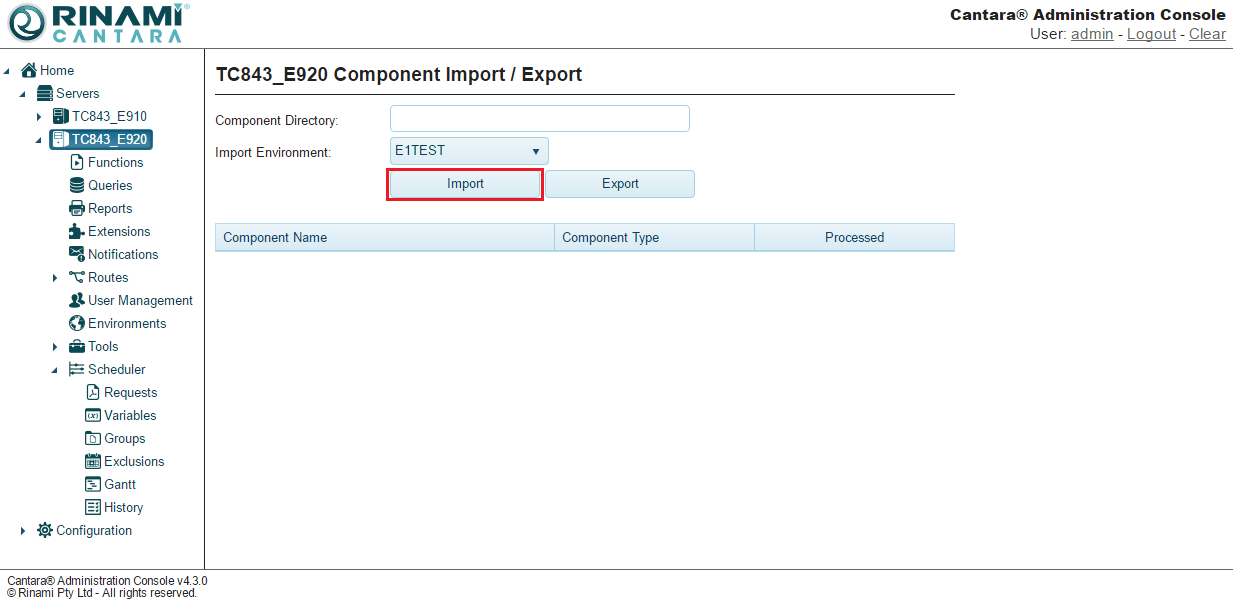Click the Logout link

[1151, 34]
